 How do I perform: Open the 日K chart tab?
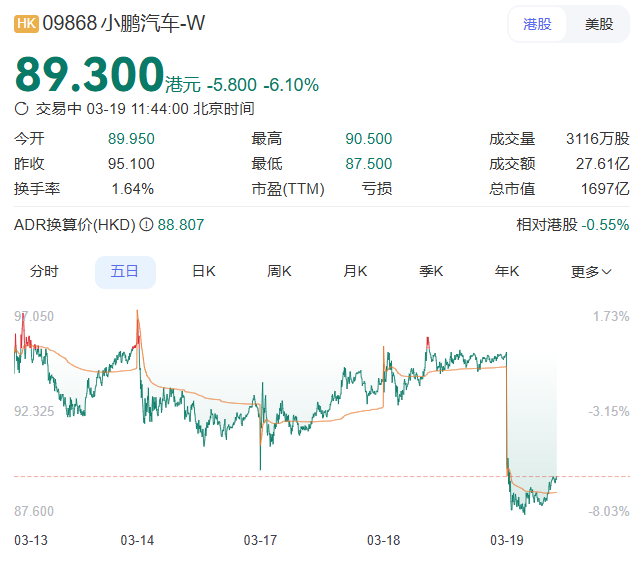pos(204,271)
